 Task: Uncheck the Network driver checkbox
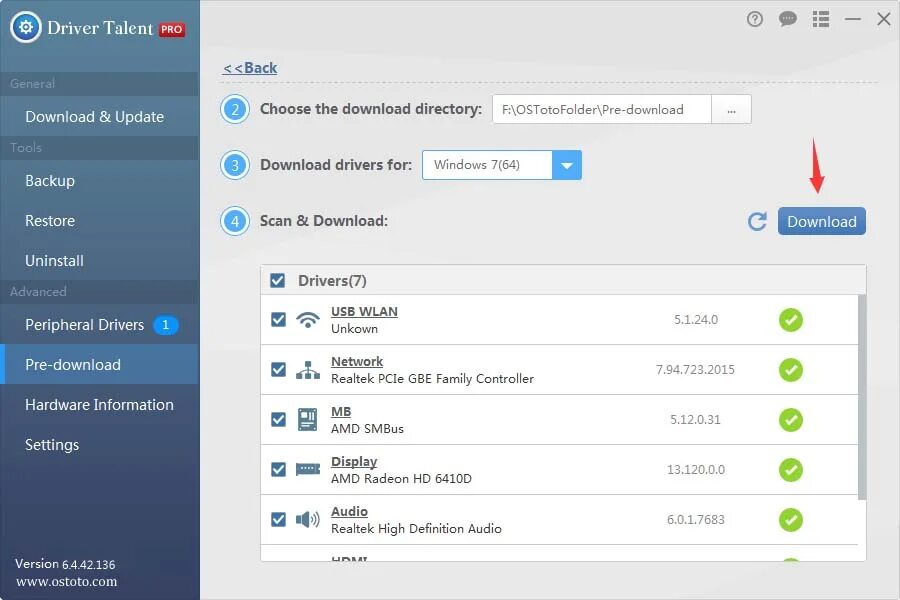278,369
